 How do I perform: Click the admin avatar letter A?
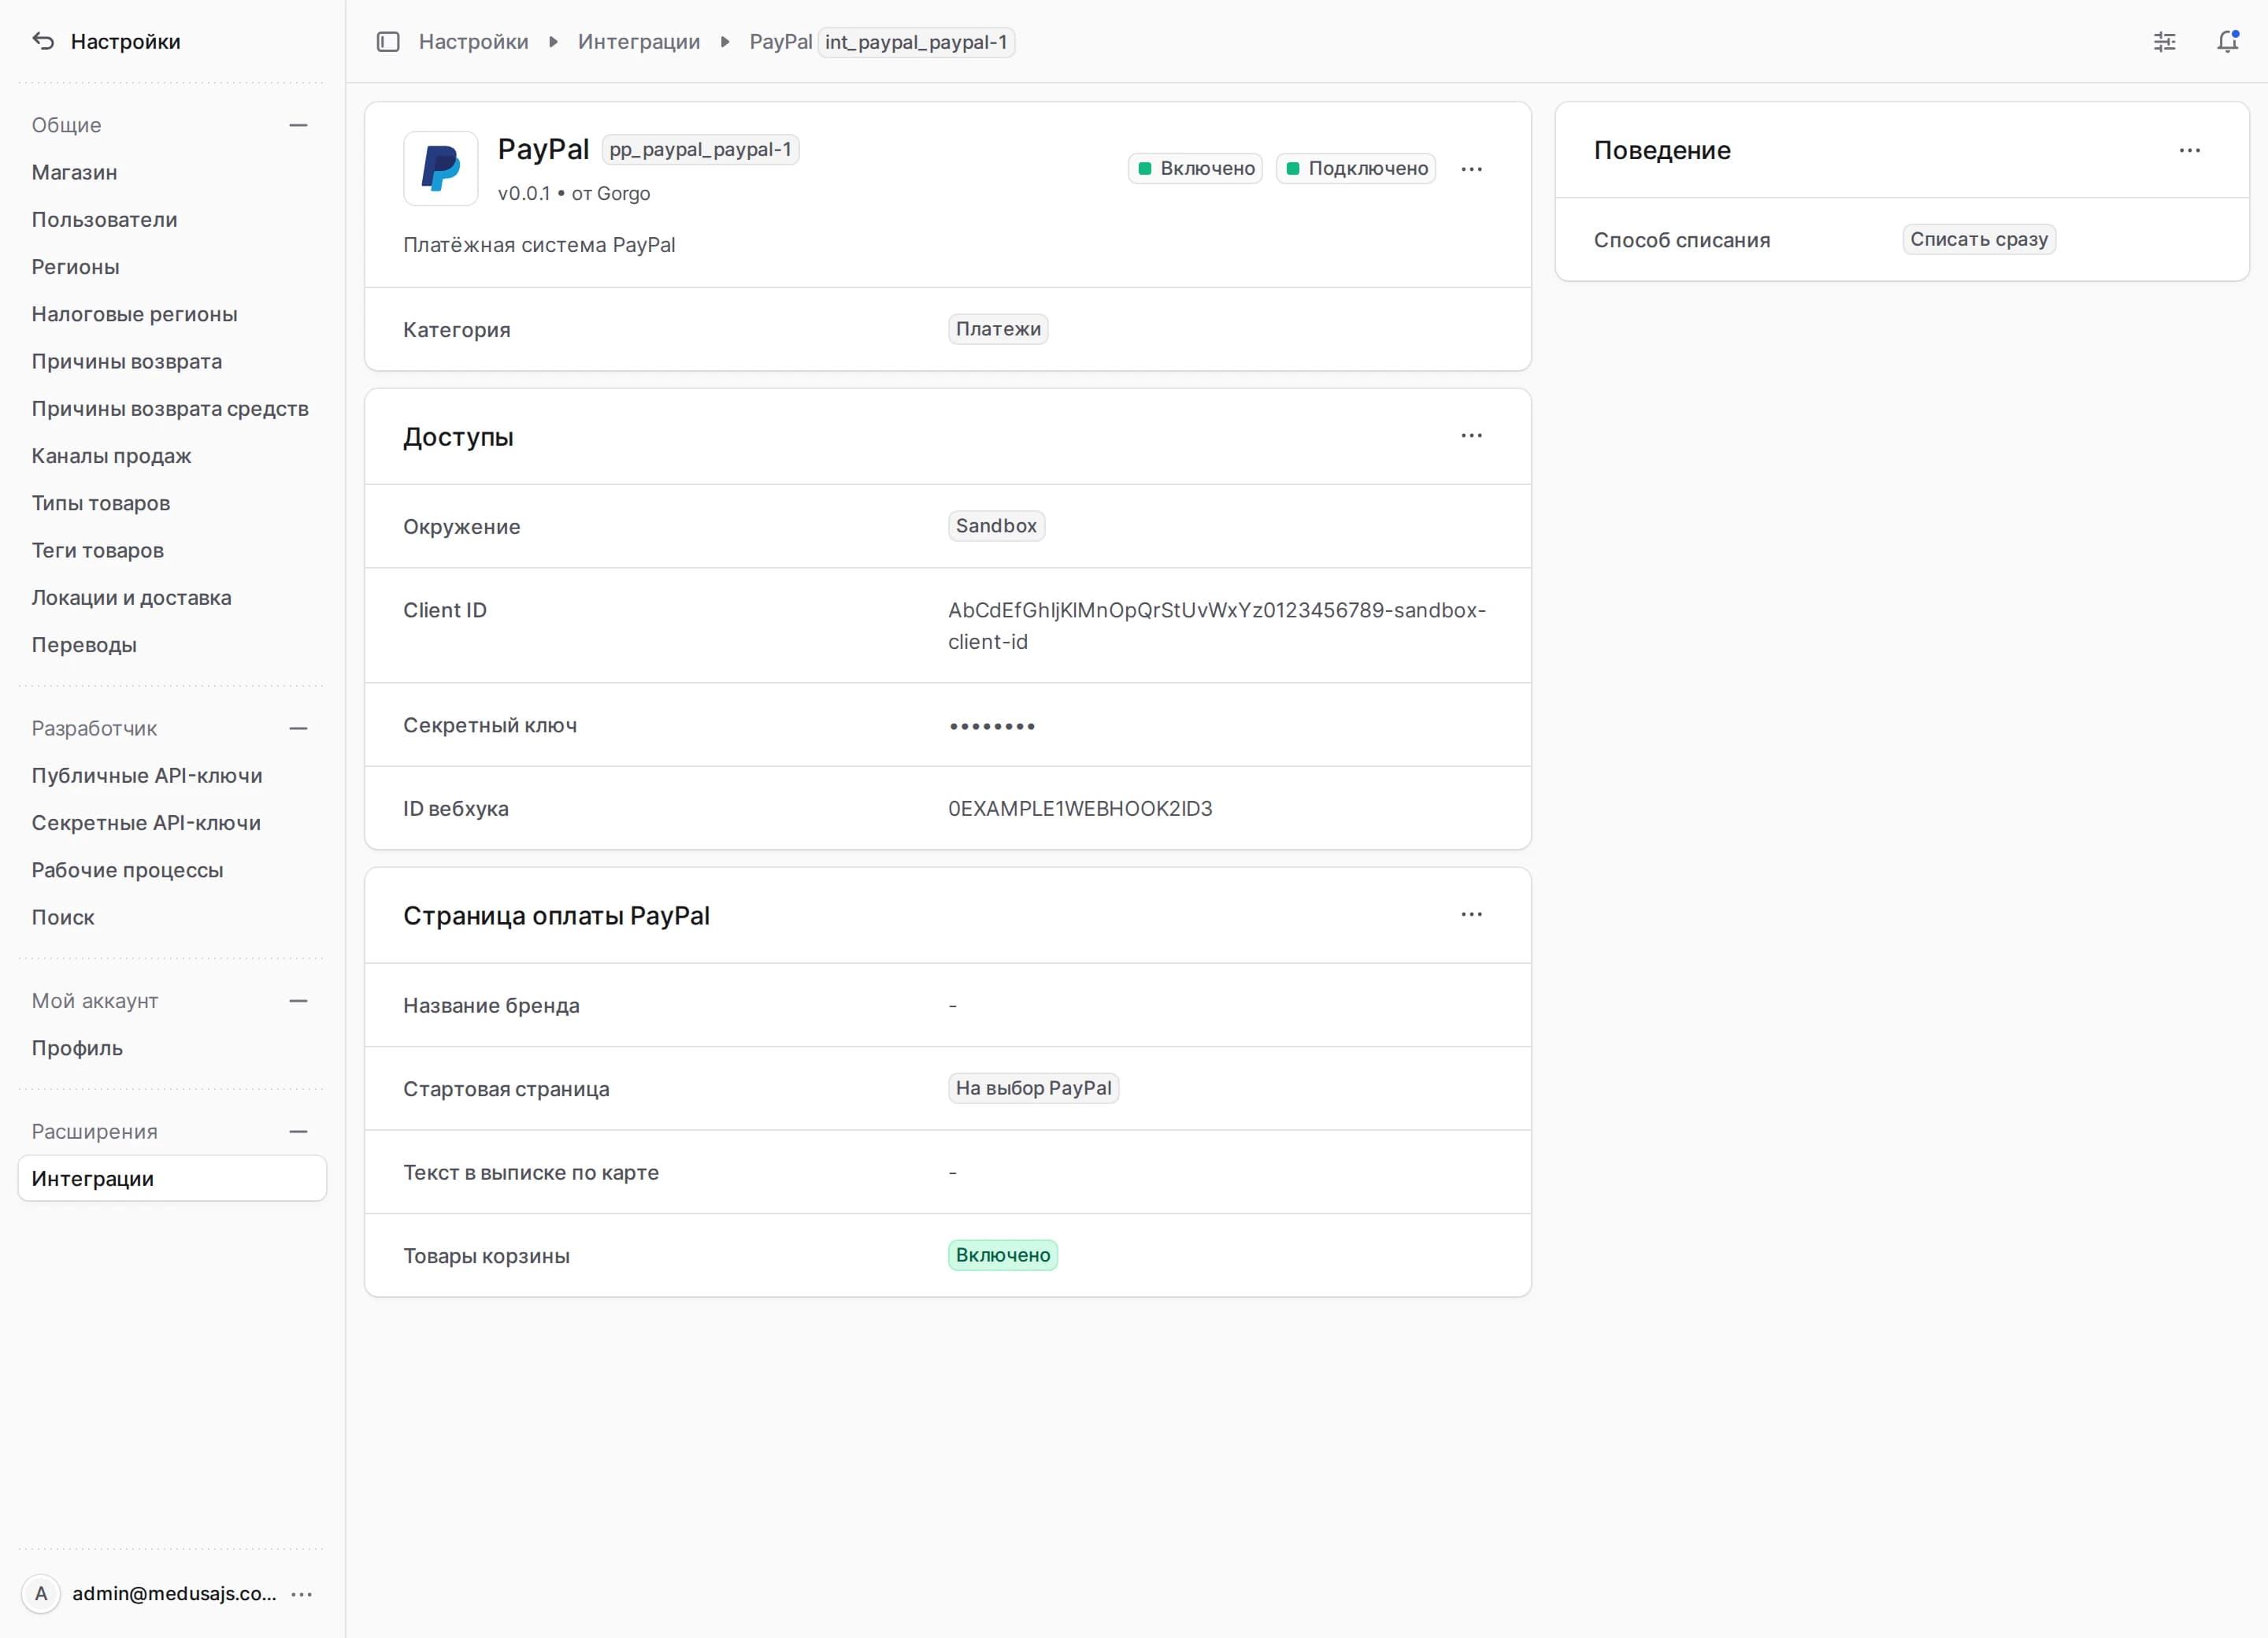(x=41, y=1594)
